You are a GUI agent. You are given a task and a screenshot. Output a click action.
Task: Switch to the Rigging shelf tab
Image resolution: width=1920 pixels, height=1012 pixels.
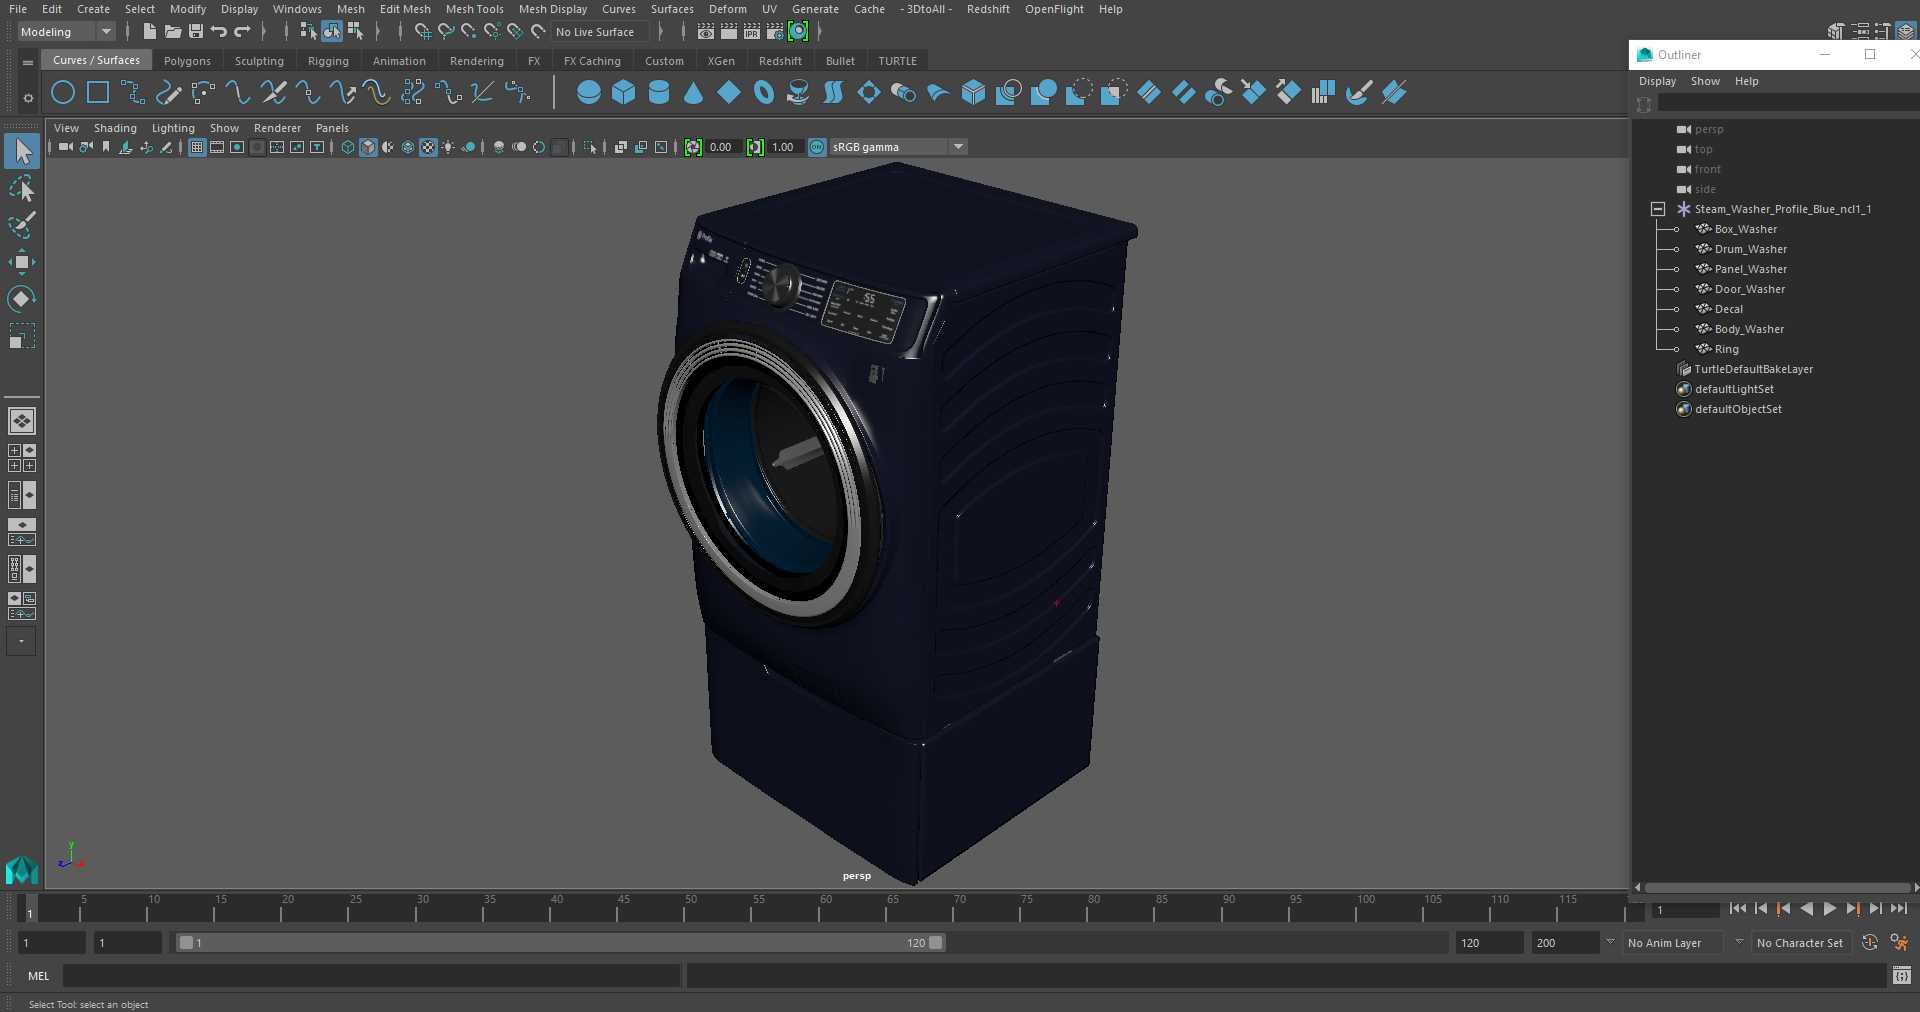pos(328,61)
